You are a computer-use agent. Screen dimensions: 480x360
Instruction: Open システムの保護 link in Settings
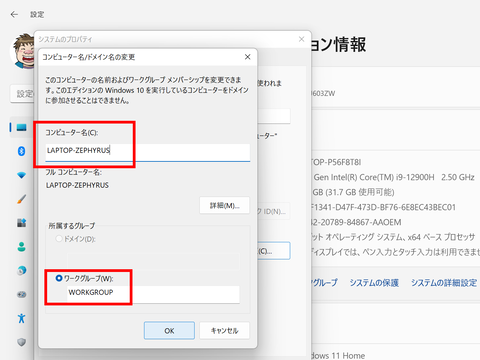[x=374, y=283]
